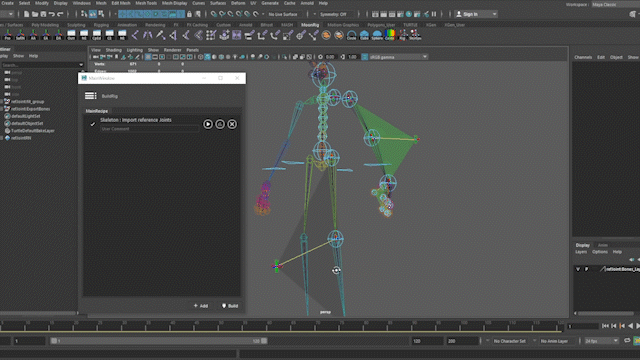Select defaultLightSet in Outliner
Viewport: 640px width, 360px height.
pyautogui.click(x=25, y=116)
